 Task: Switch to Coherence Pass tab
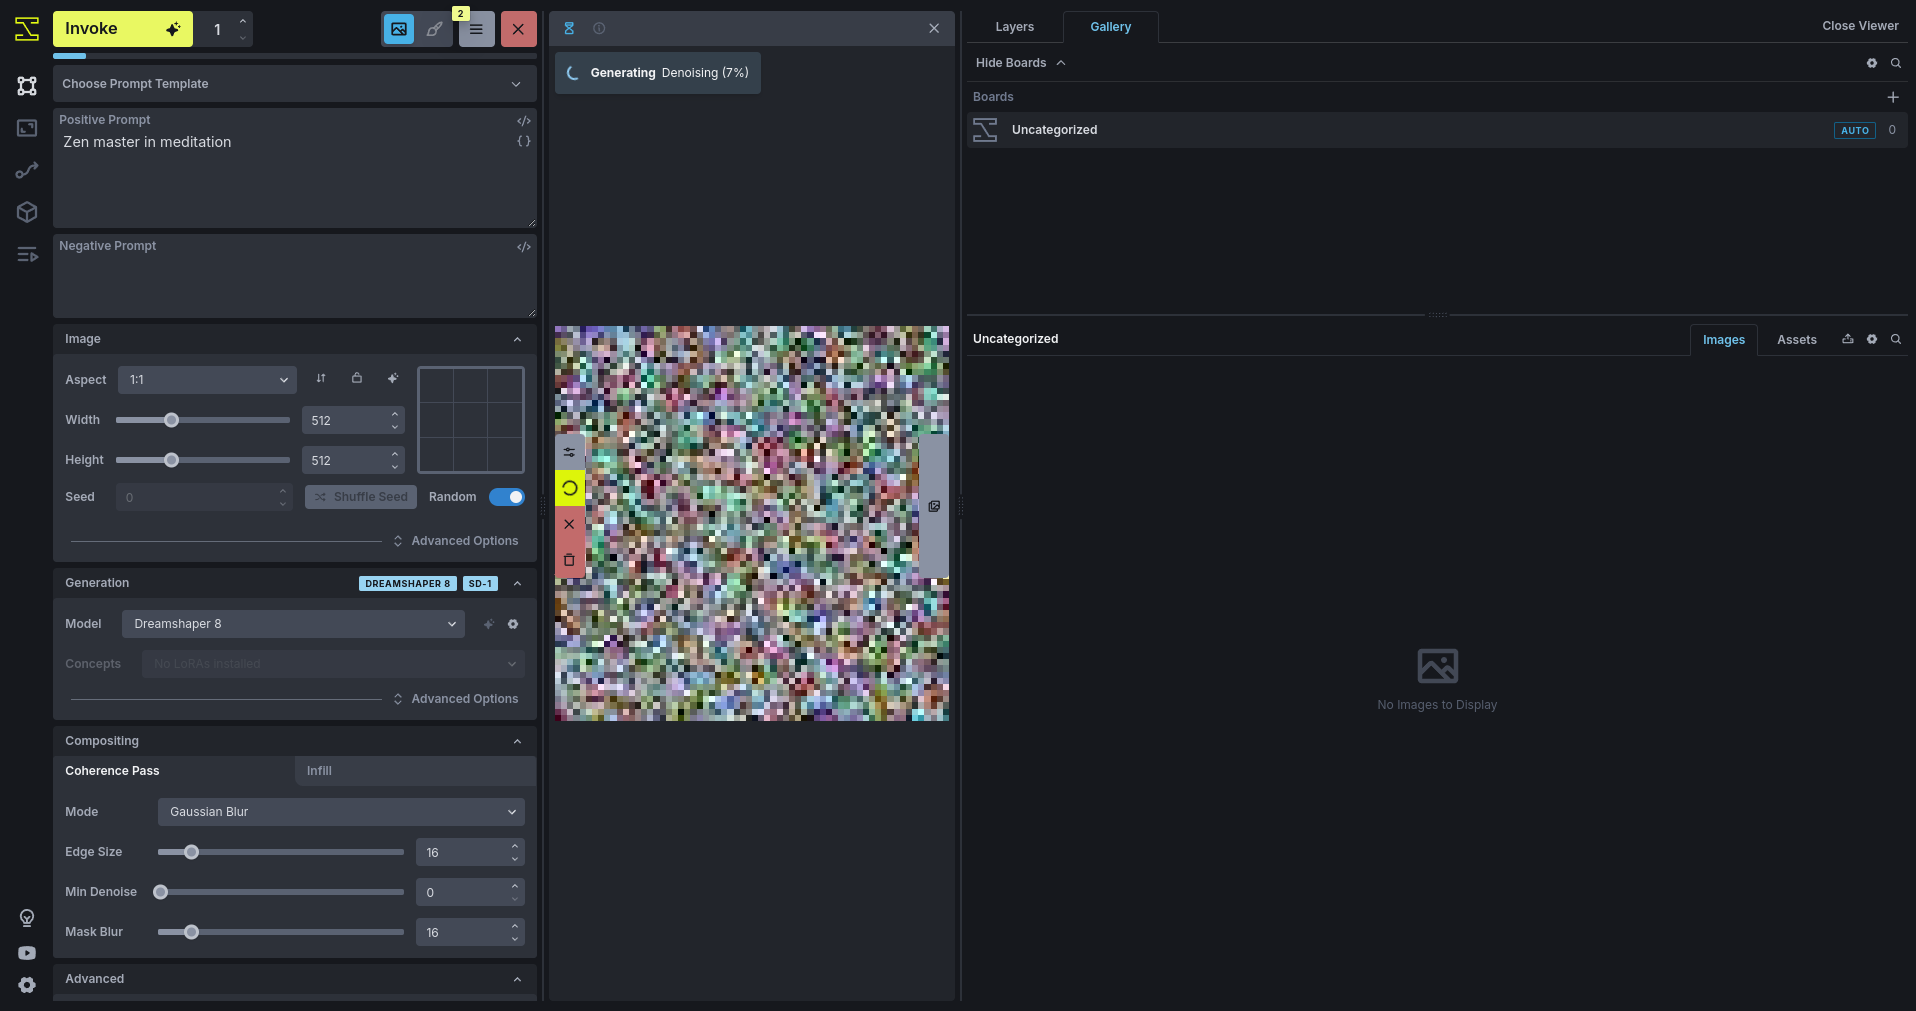173,771
